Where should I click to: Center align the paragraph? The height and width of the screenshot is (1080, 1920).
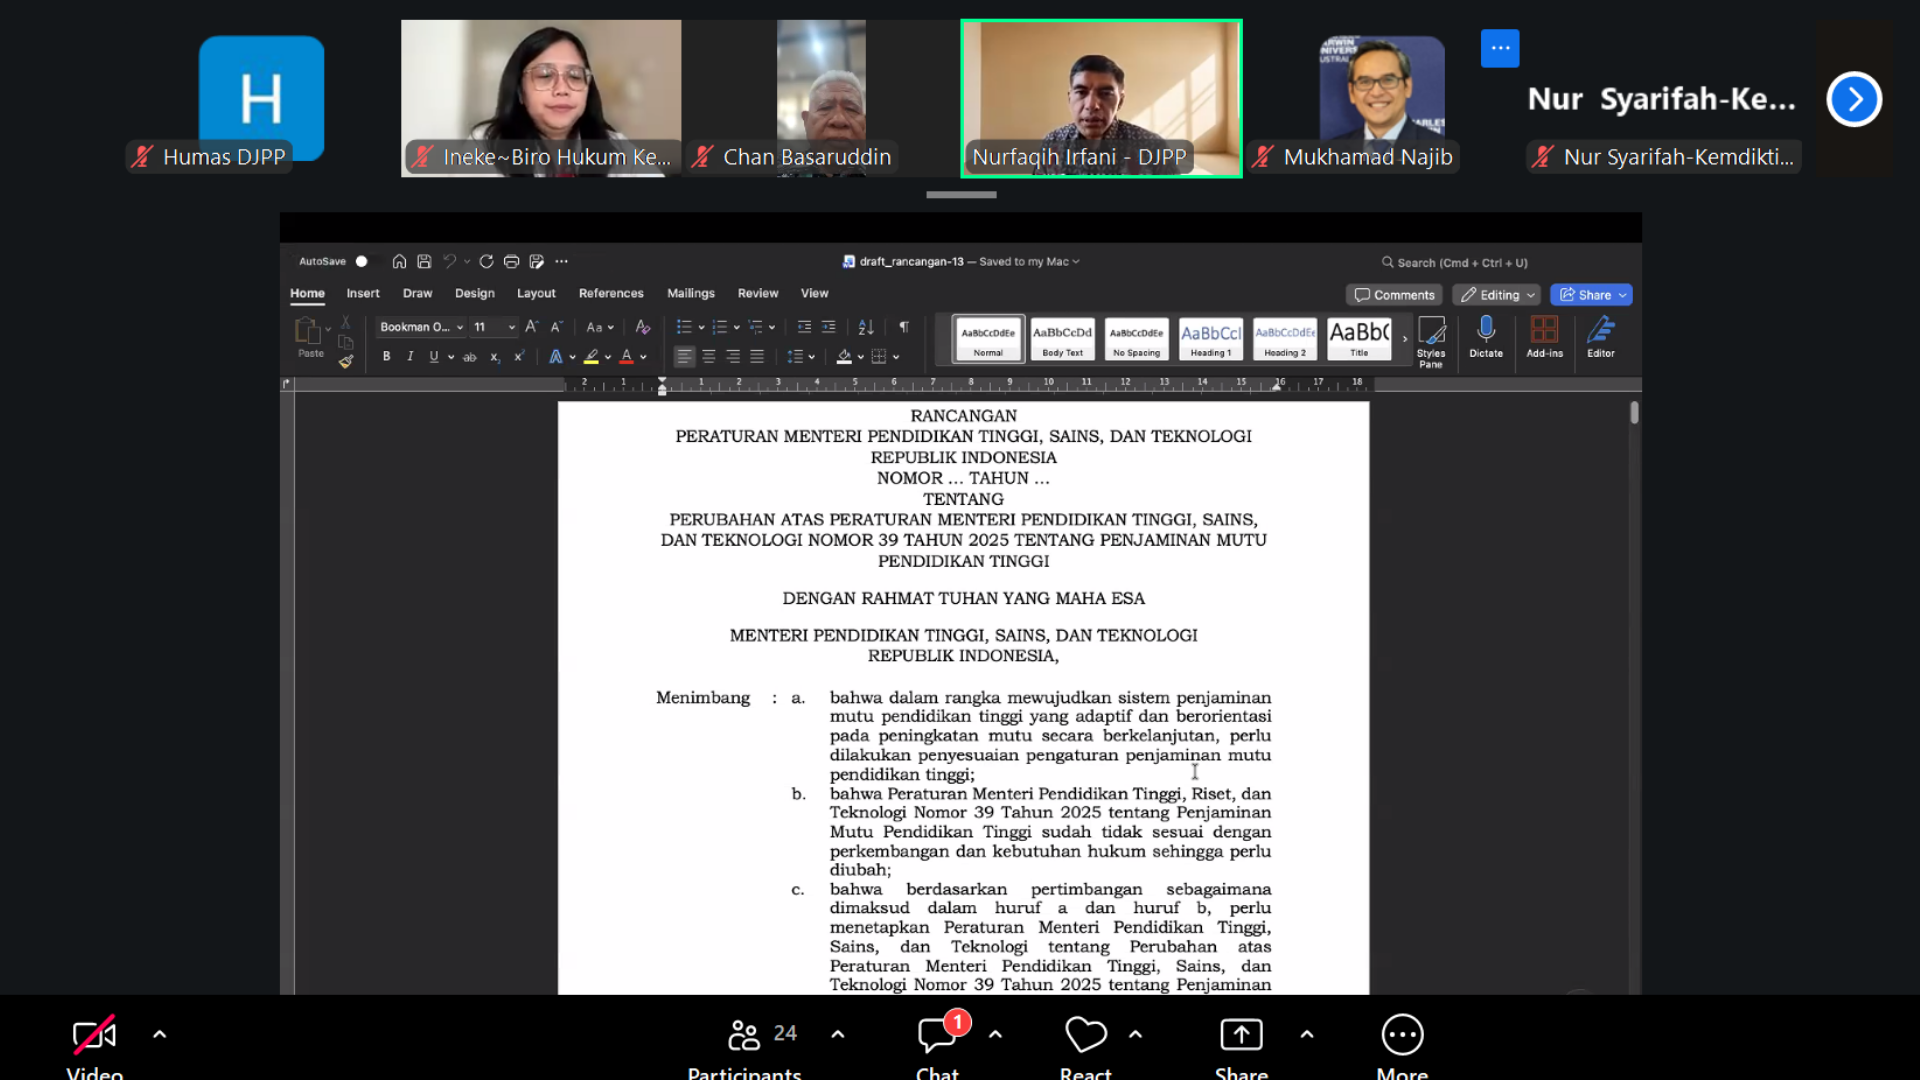709,357
